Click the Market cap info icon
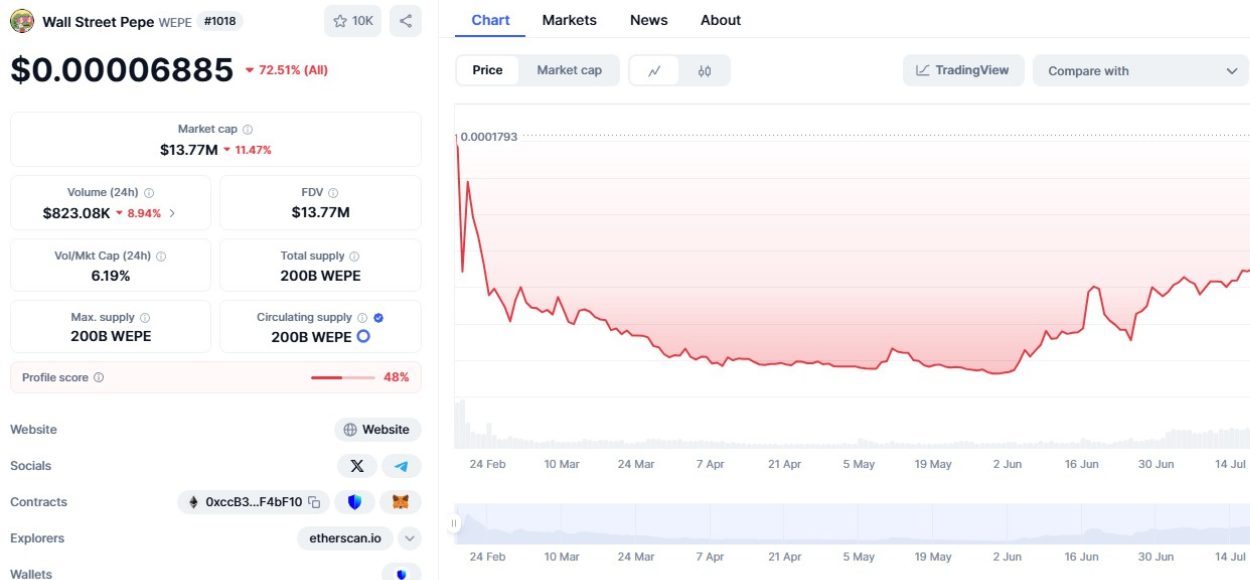This screenshot has height=580, width=1250. [248, 129]
